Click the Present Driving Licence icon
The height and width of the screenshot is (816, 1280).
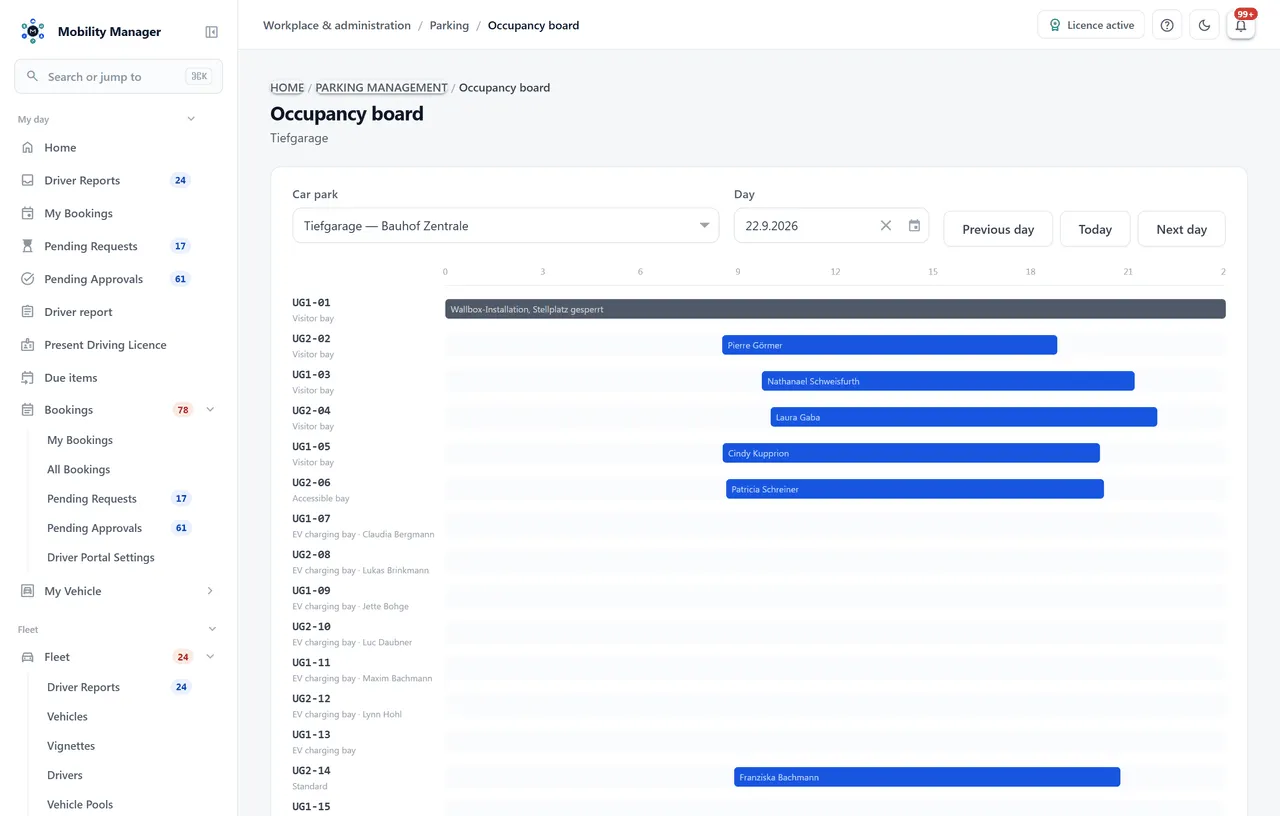point(28,345)
